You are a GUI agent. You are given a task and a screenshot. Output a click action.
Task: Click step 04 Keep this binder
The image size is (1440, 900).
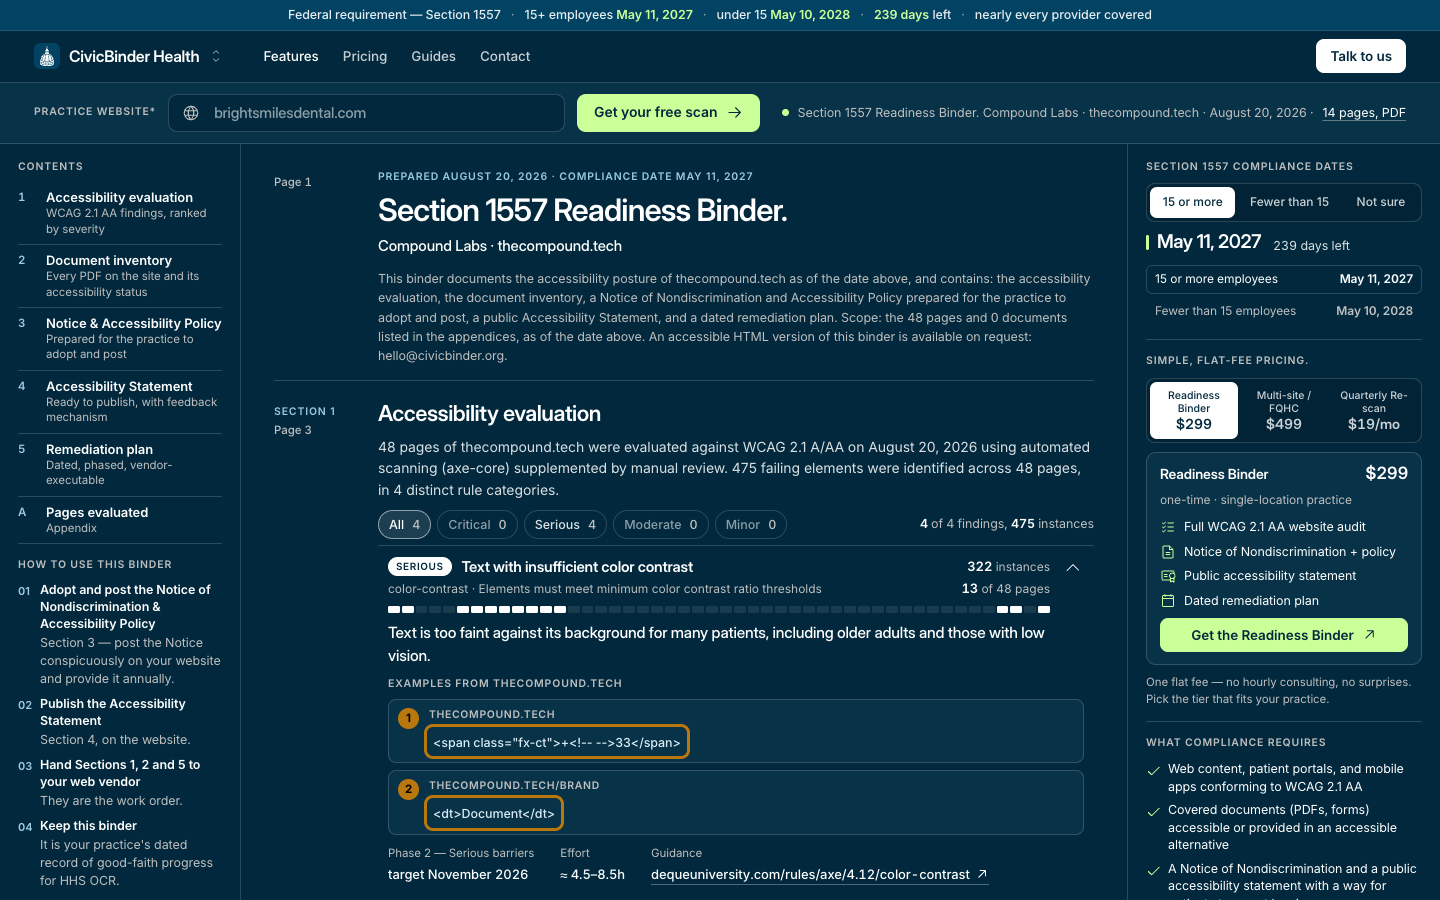click(120, 853)
